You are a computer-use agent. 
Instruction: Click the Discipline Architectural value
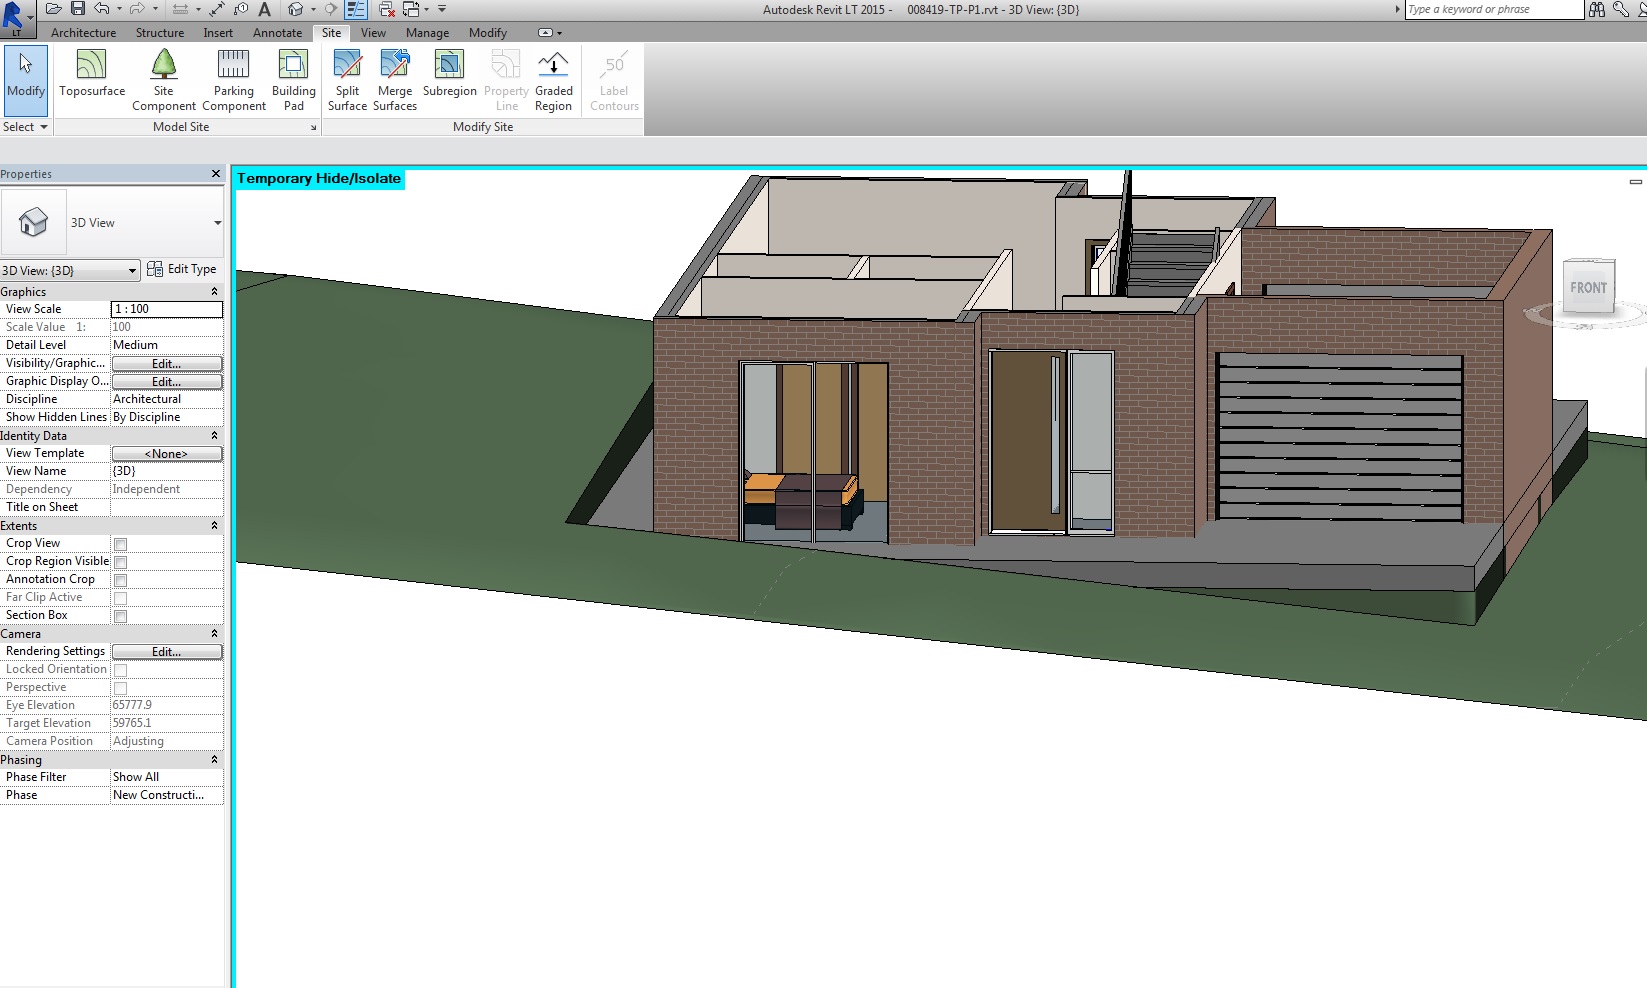pos(167,399)
